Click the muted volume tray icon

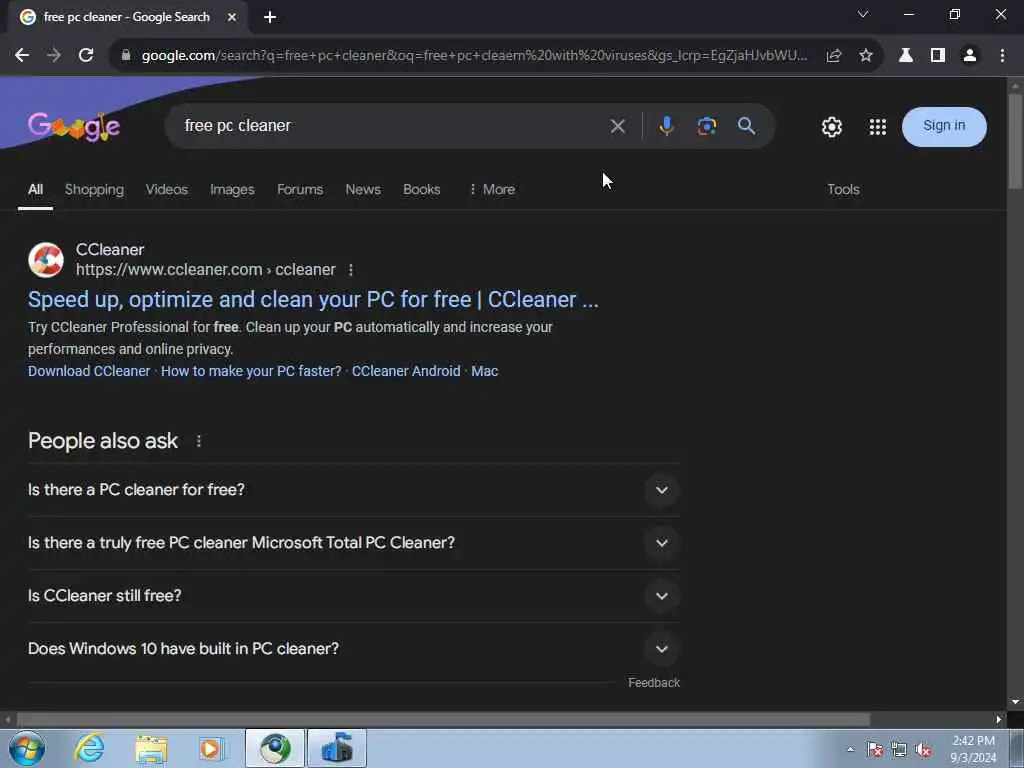pos(923,750)
